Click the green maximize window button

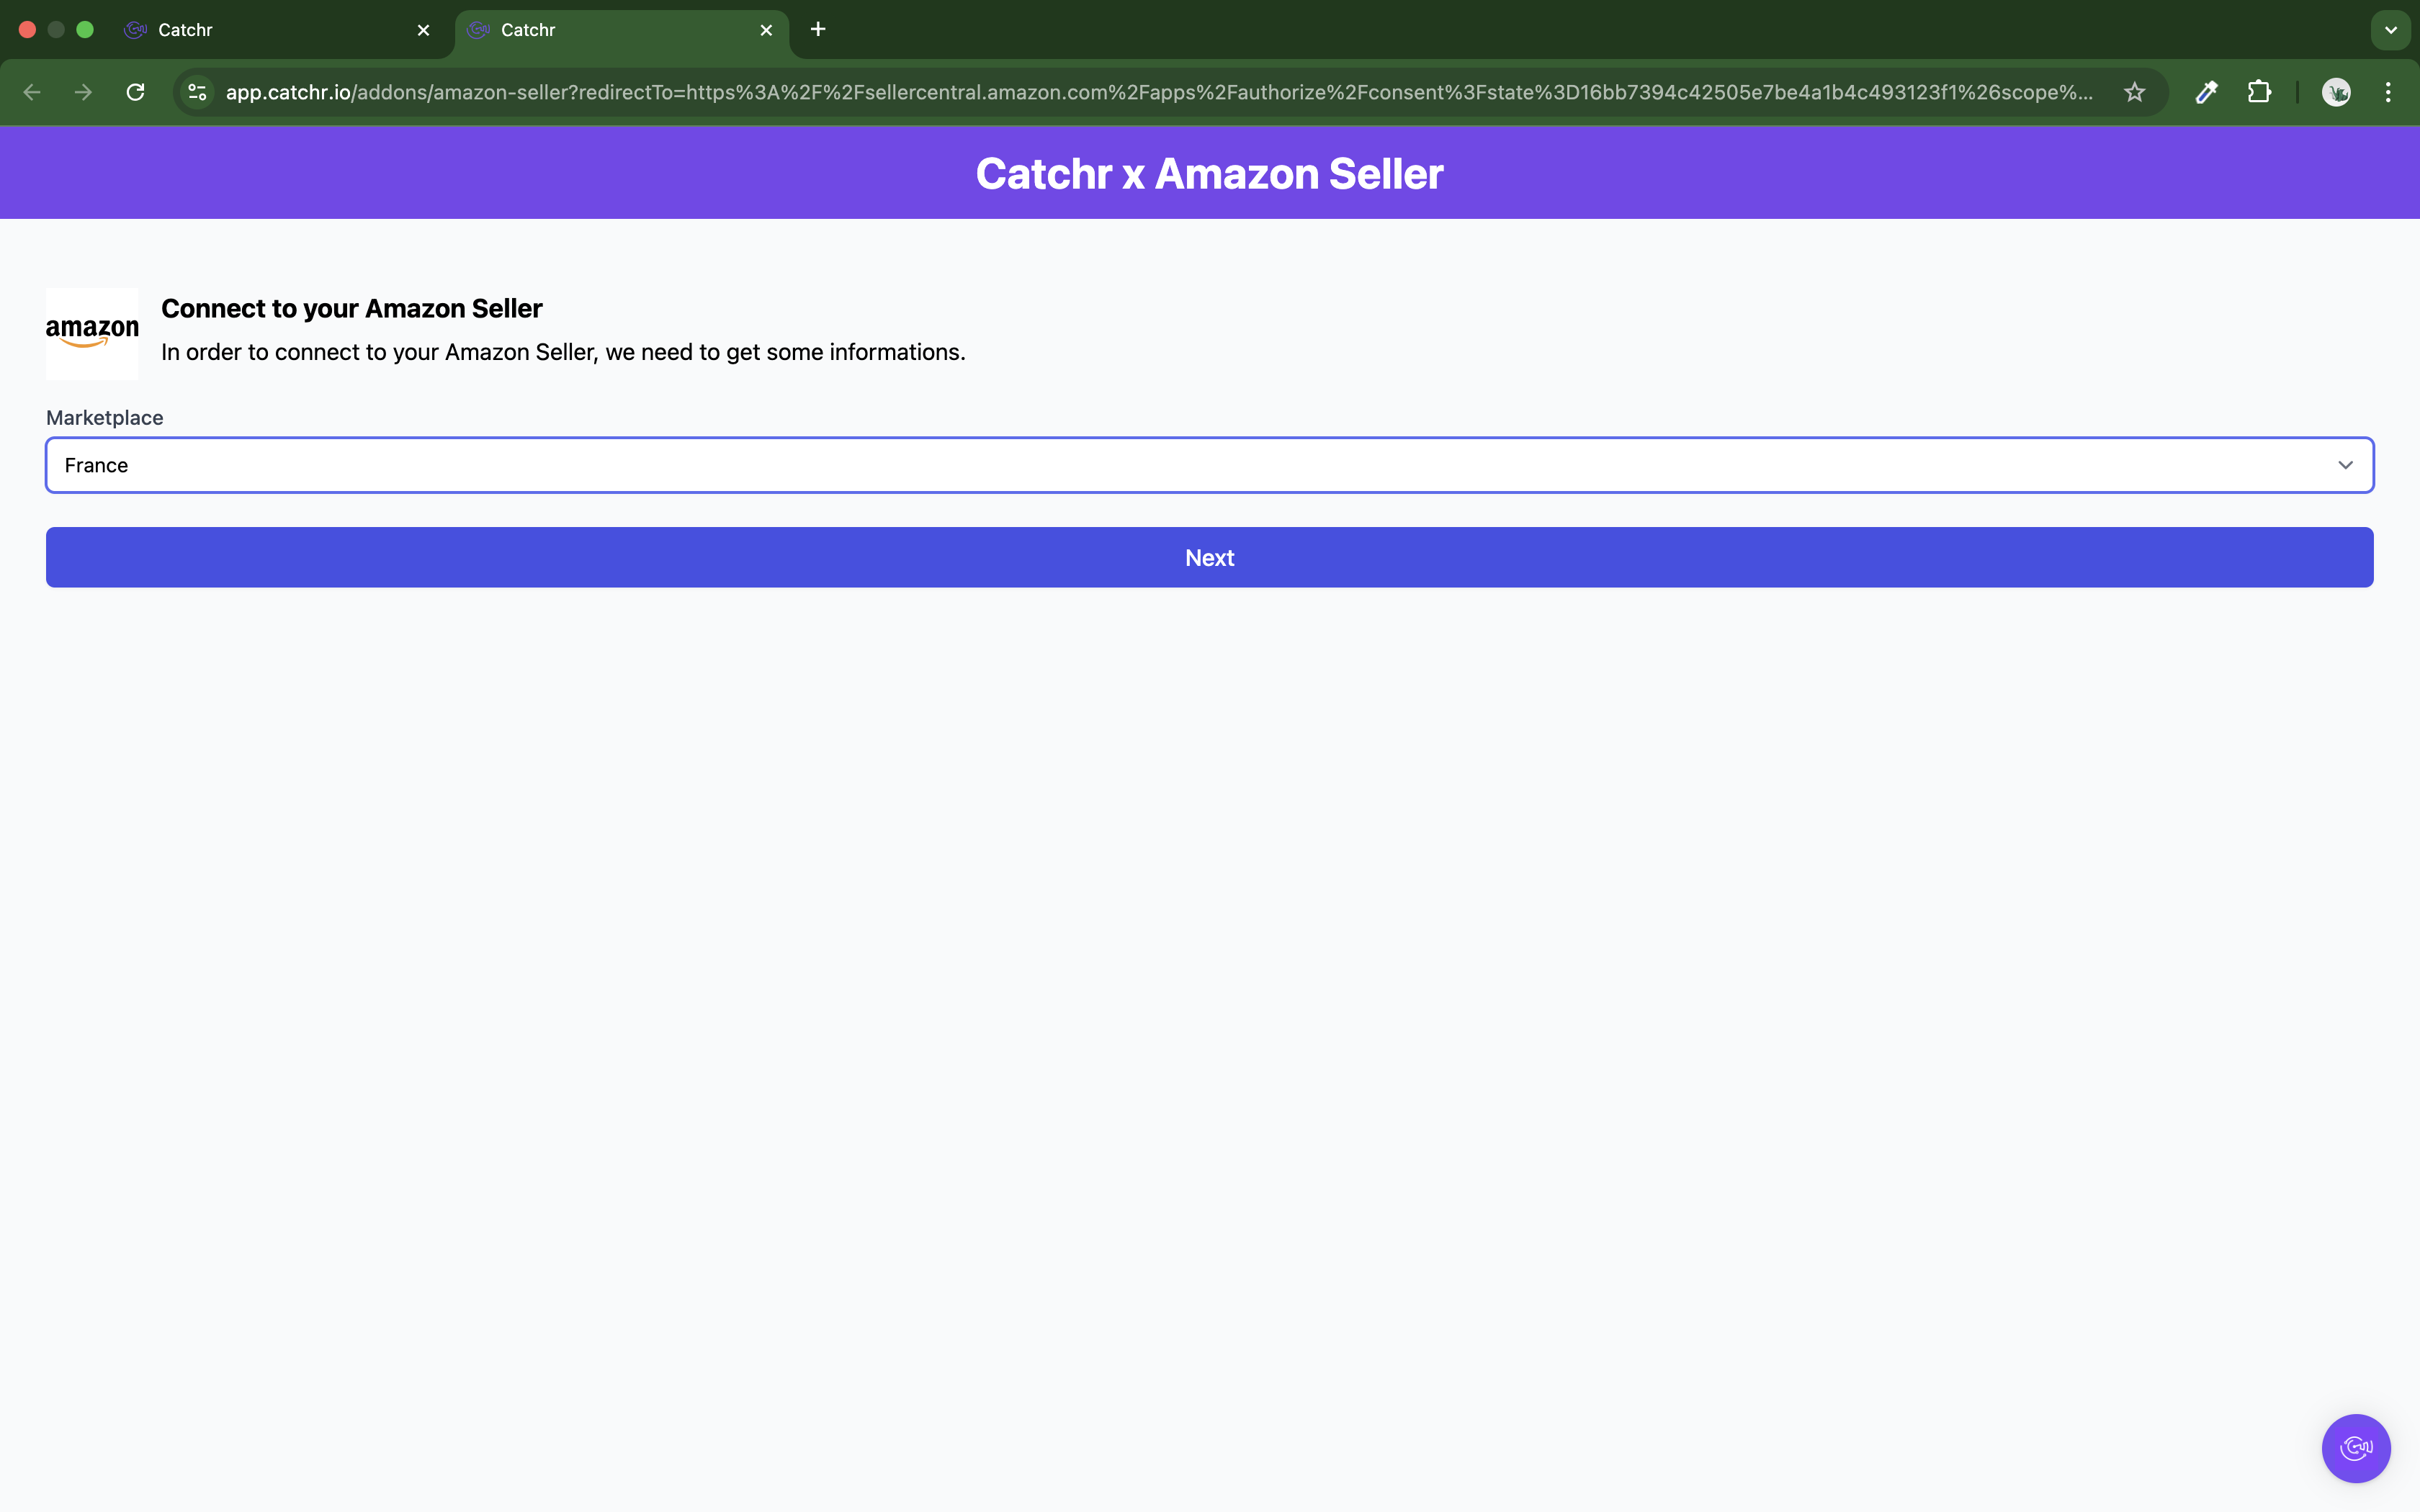coord(85,30)
